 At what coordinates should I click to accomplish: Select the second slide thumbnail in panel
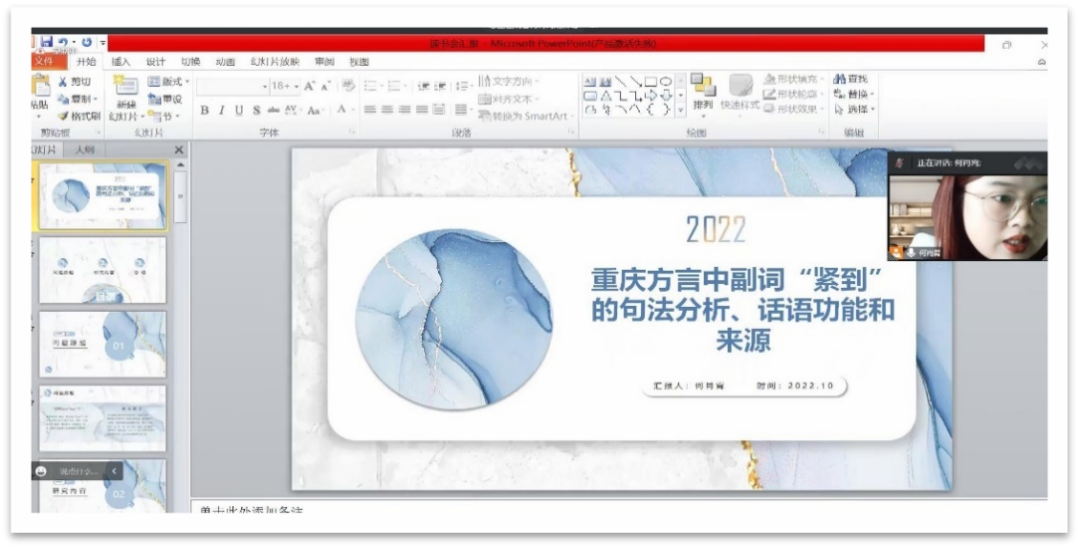point(101,270)
